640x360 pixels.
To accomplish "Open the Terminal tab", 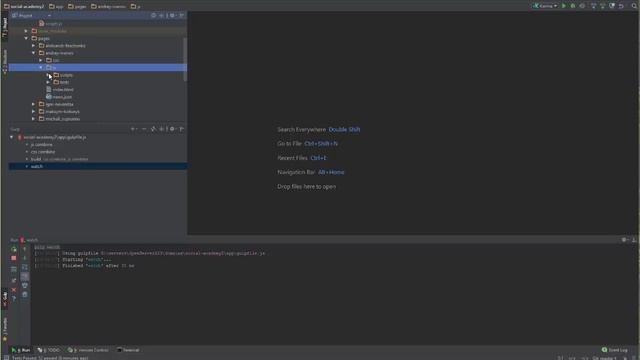I will pyautogui.click(x=128, y=350).
